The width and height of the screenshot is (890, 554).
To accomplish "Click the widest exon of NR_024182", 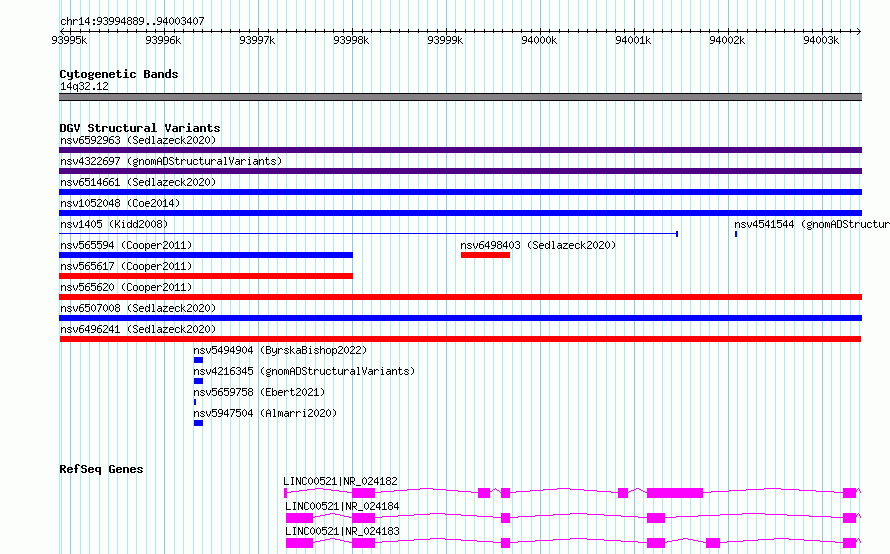I will 675,493.
